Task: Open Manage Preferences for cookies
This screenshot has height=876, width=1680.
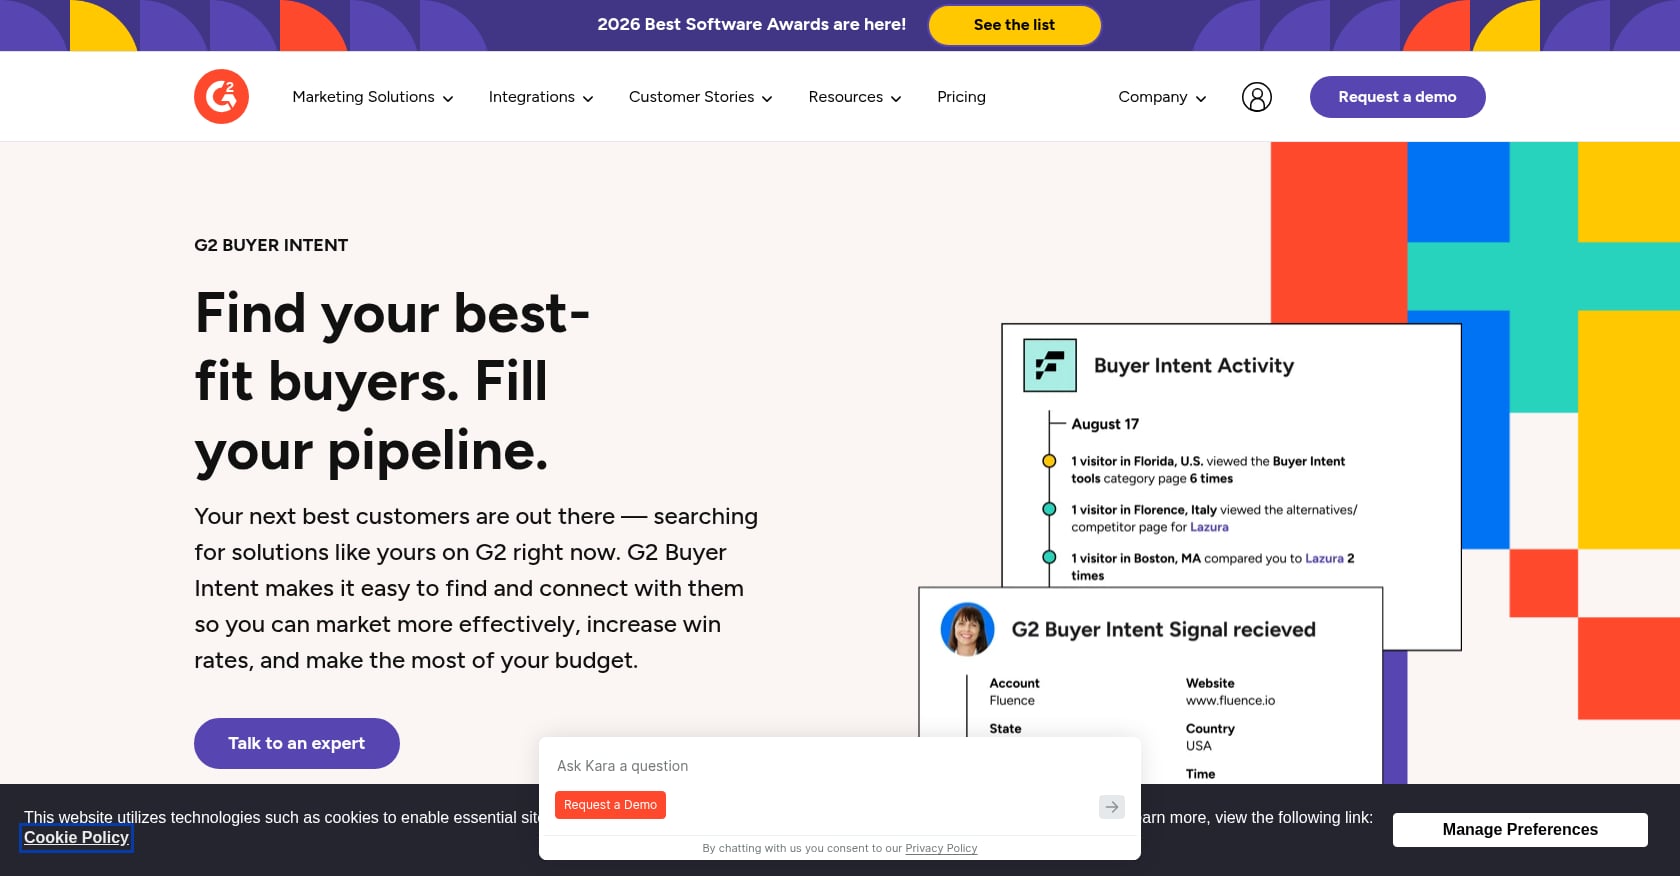Action: [x=1520, y=830]
